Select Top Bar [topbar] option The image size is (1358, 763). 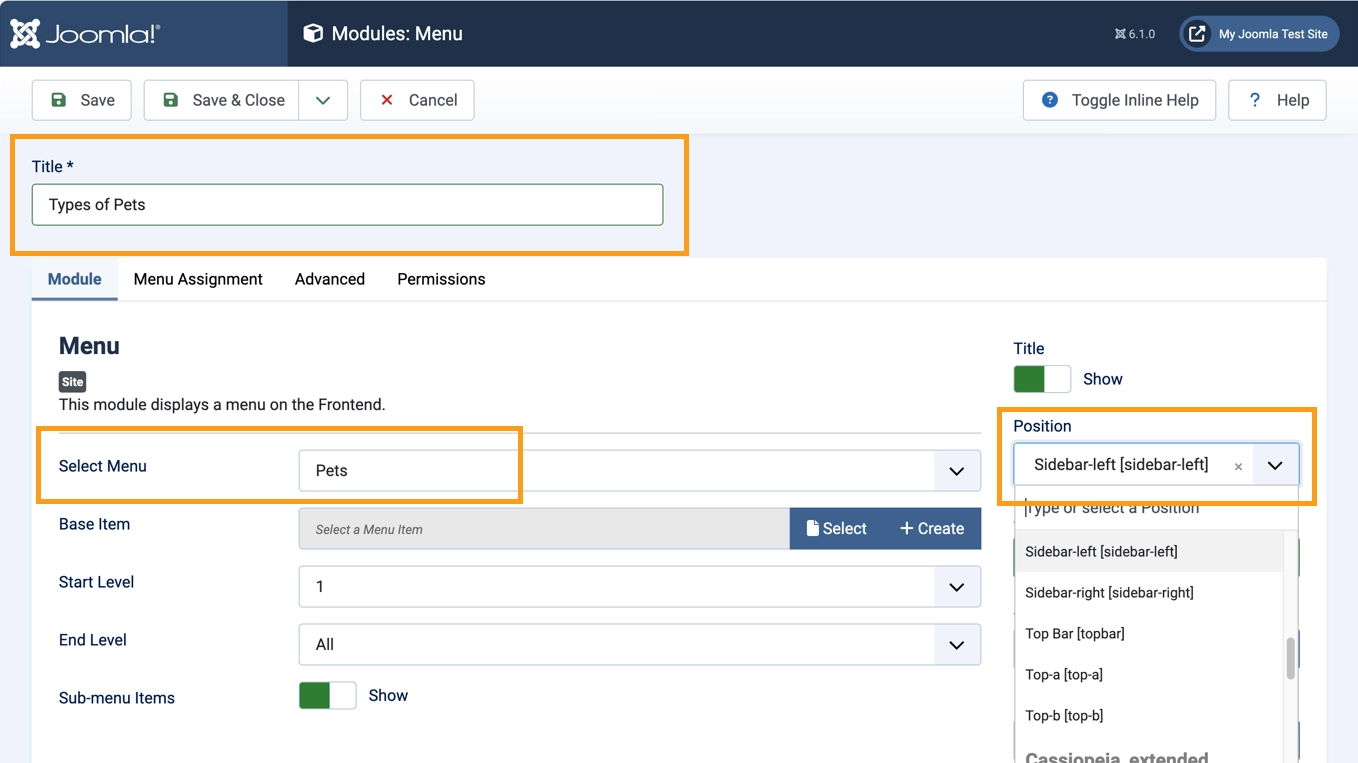click(1149, 633)
